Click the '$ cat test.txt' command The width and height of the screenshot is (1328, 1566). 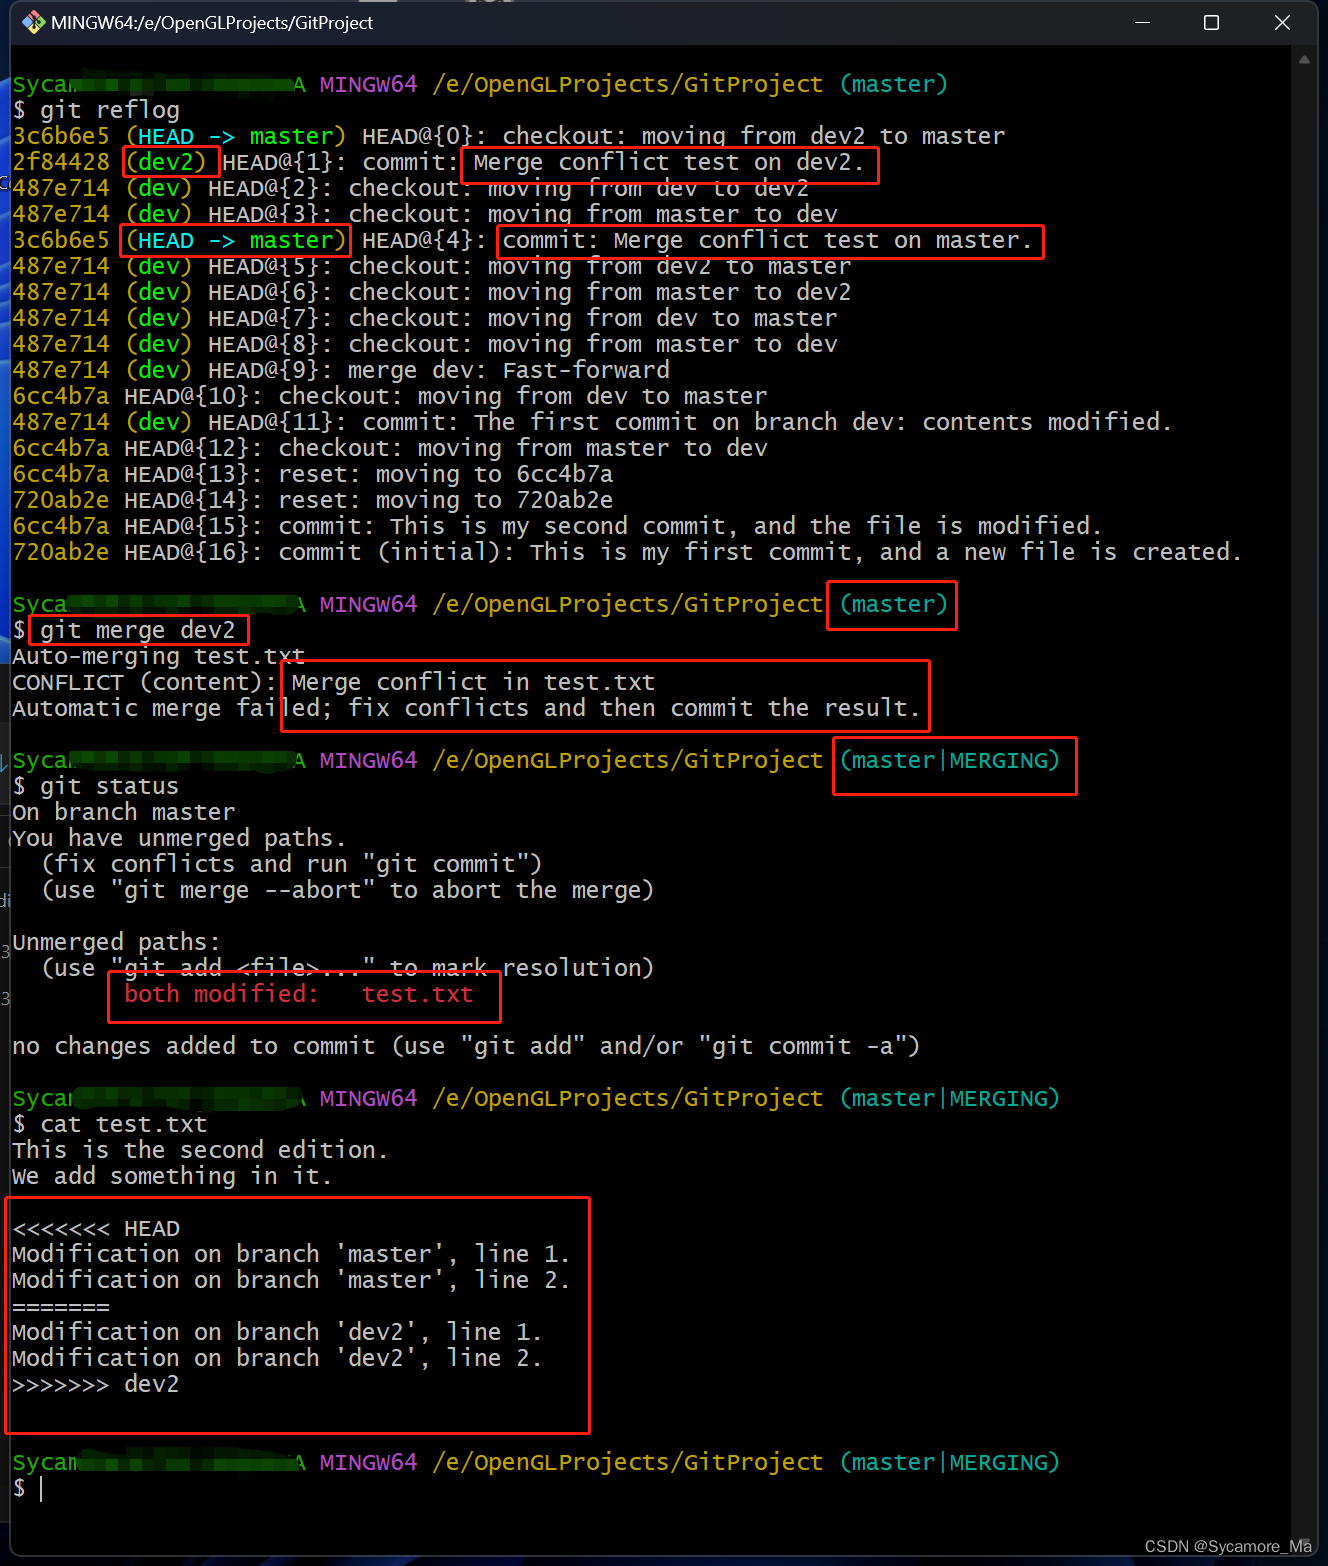click(x=110, y=1124)
